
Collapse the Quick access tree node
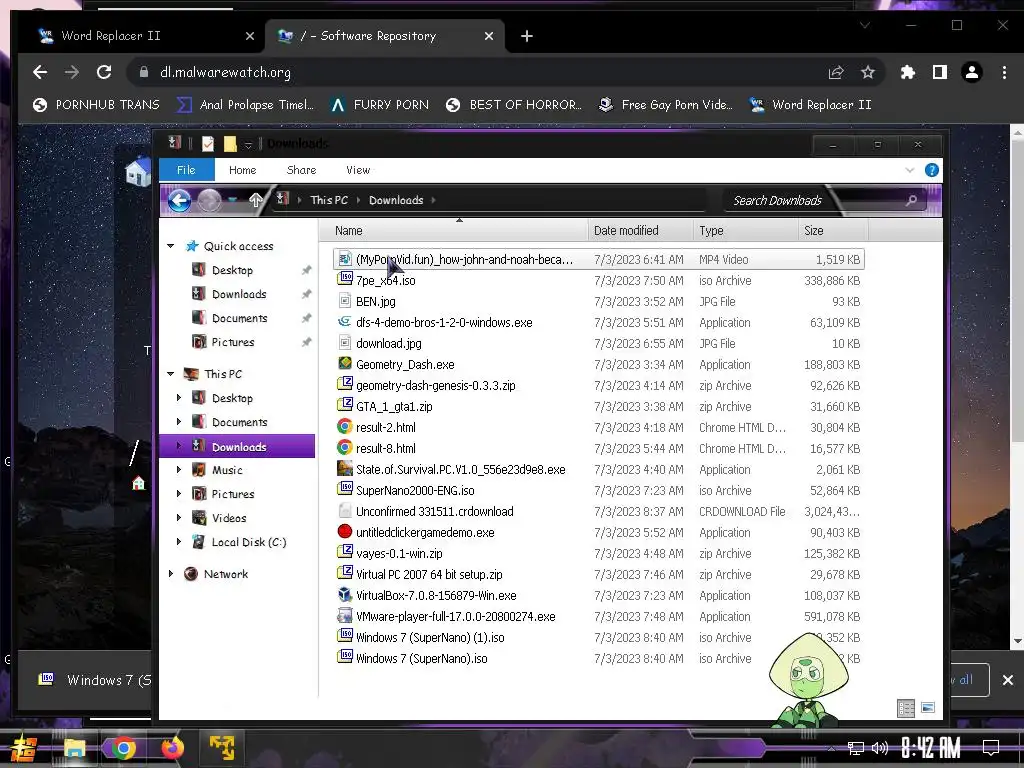click(171, 246)
